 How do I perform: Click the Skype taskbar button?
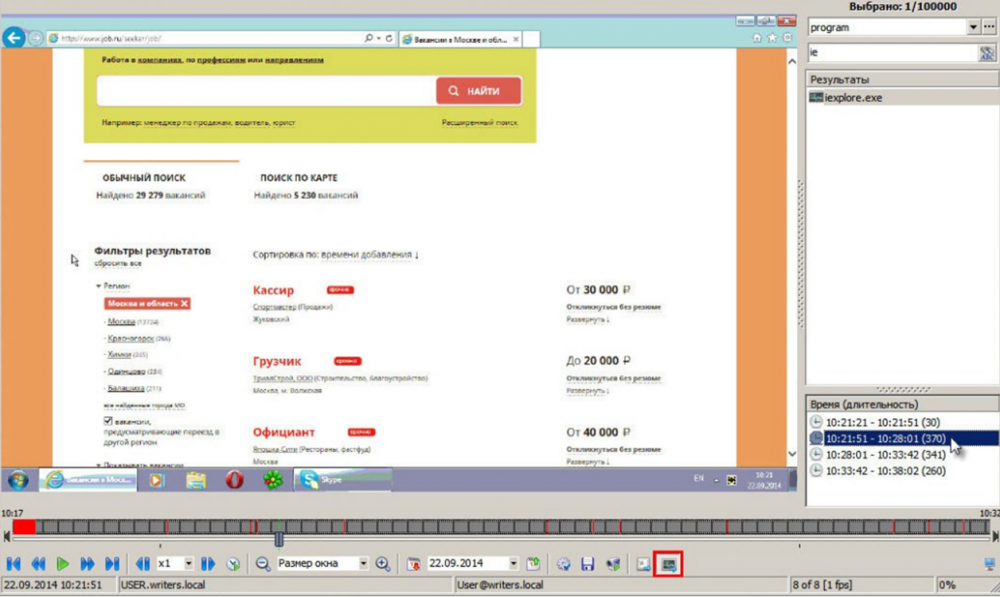[342, 480]
